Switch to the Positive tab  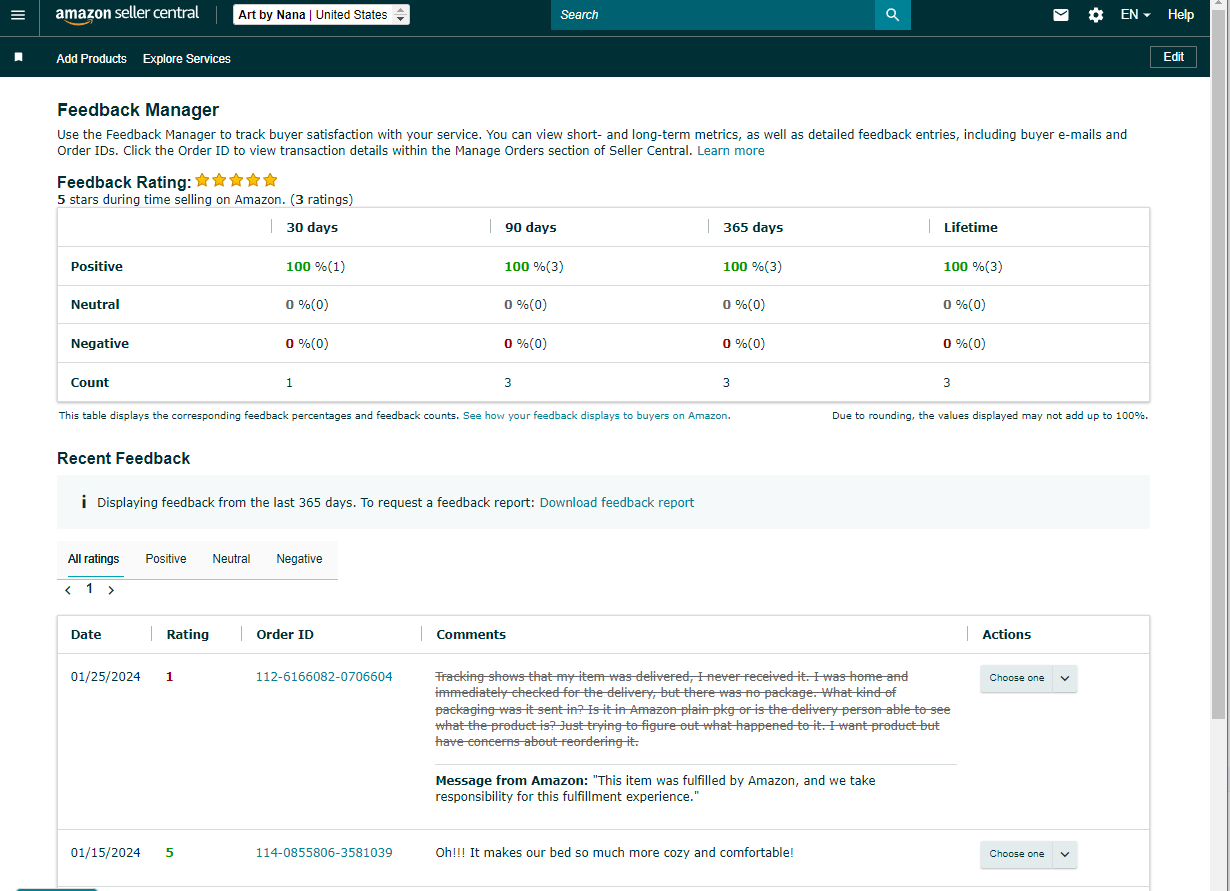coord(166,559)
